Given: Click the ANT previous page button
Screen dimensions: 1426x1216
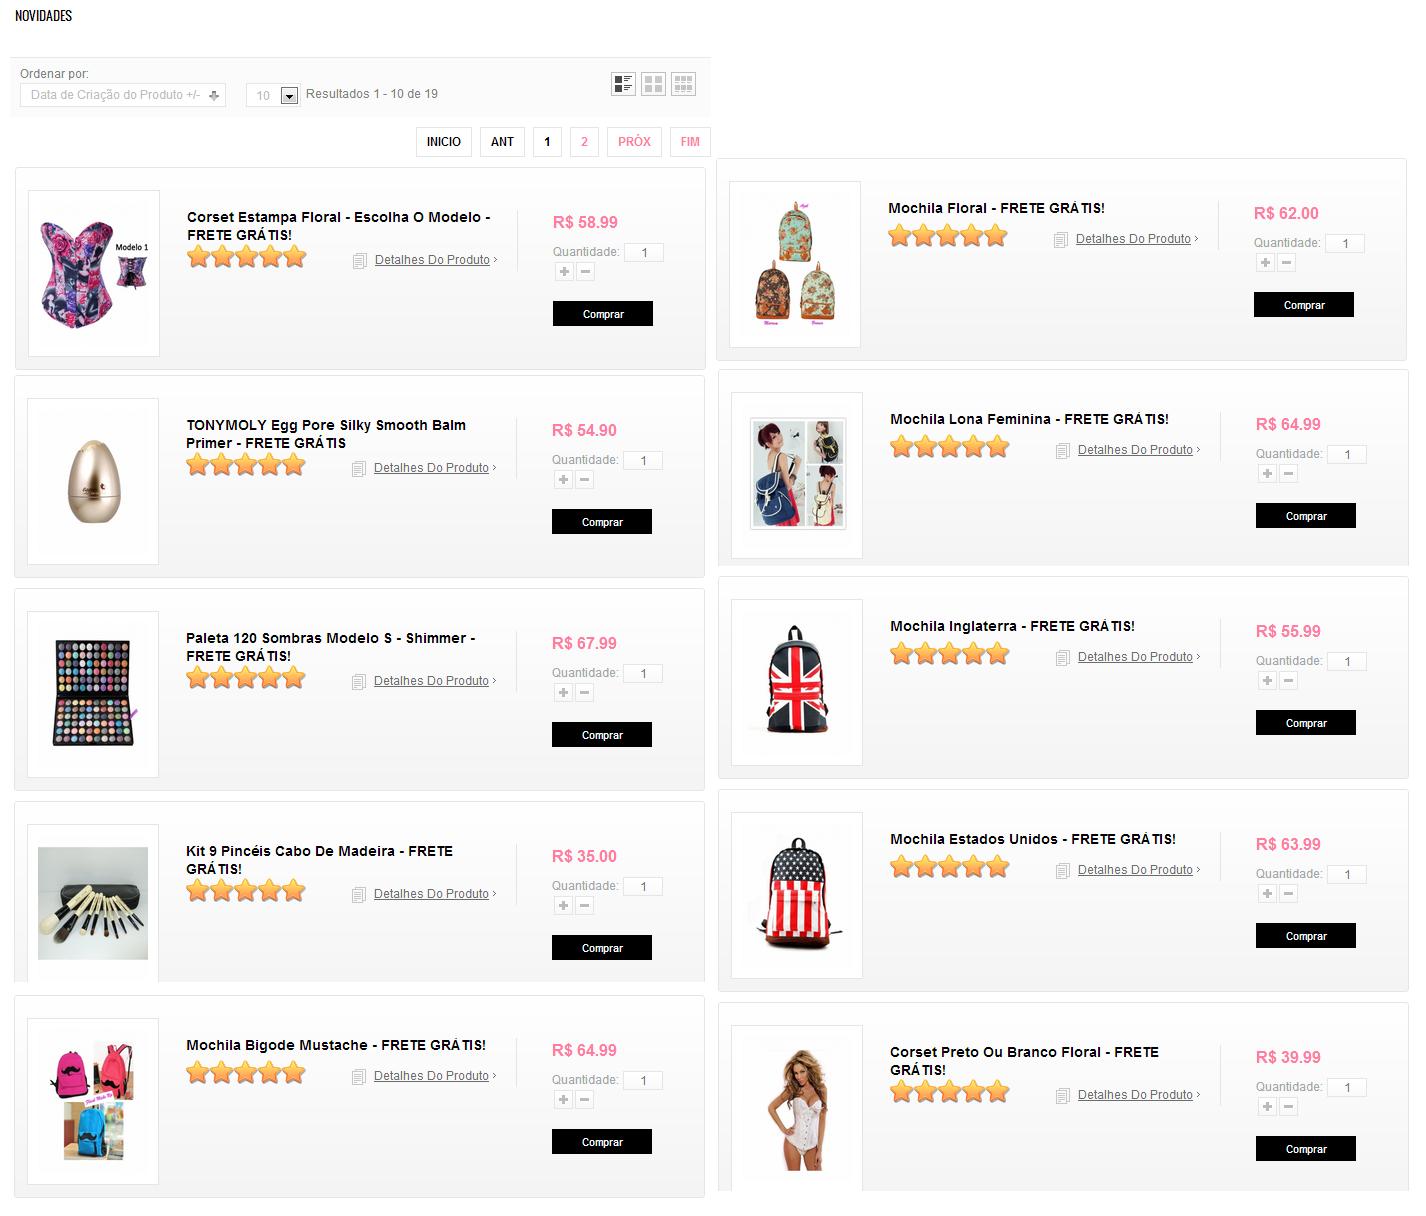Looking at the screenshot, I should [503, 142].
